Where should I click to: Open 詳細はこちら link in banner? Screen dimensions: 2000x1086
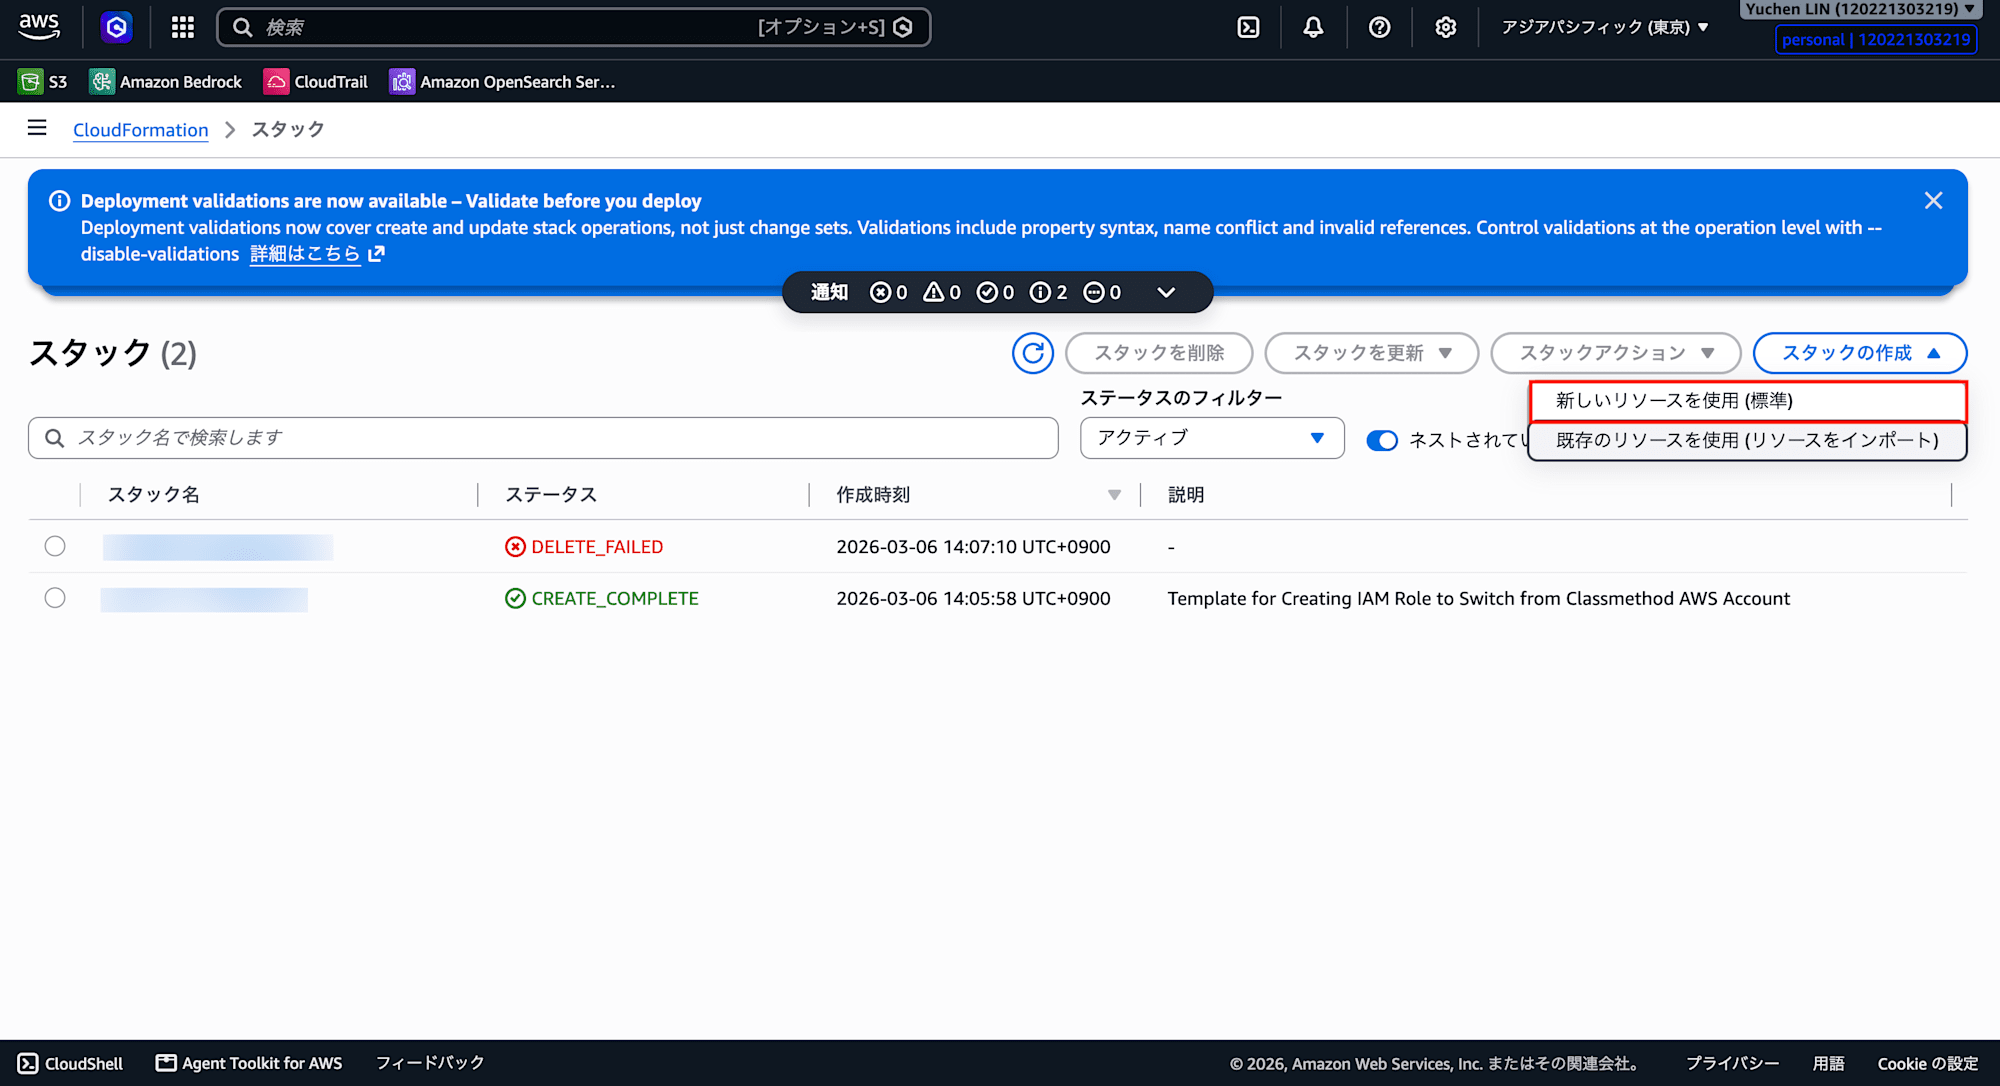click(x=316, y=254)
